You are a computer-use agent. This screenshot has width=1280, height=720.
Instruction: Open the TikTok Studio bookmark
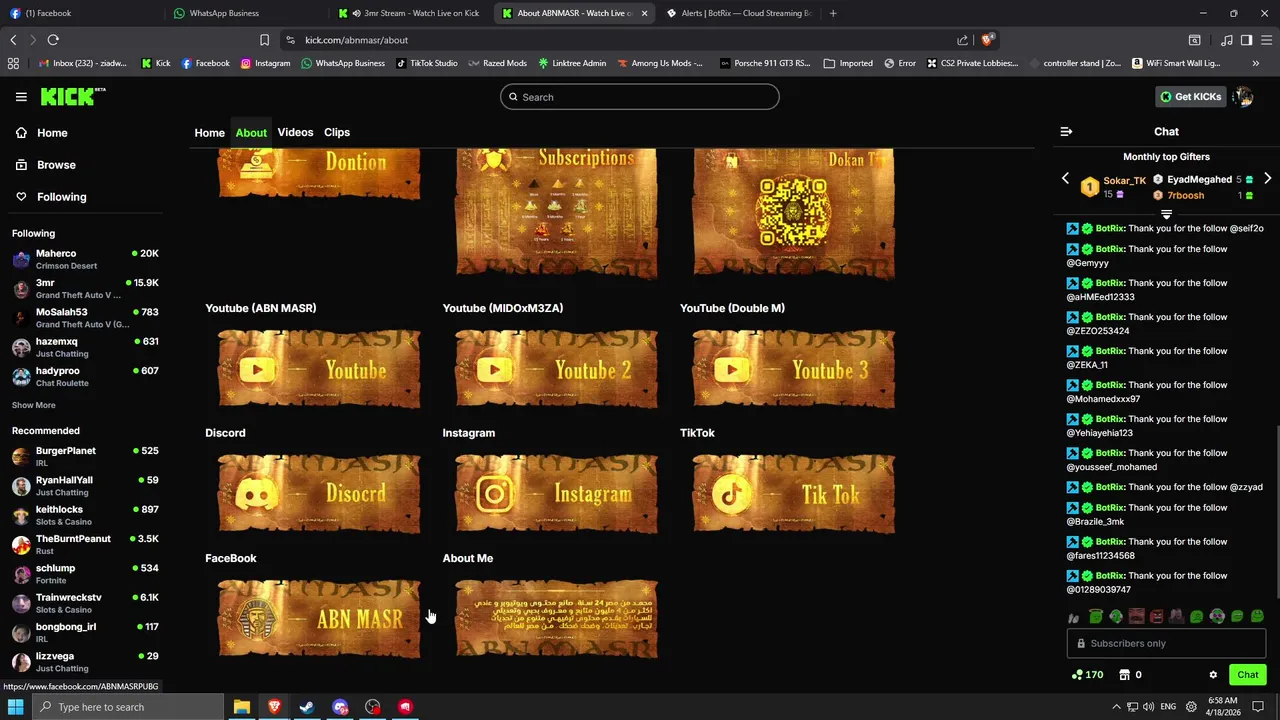pyautogui.click(x=427, y=63)
